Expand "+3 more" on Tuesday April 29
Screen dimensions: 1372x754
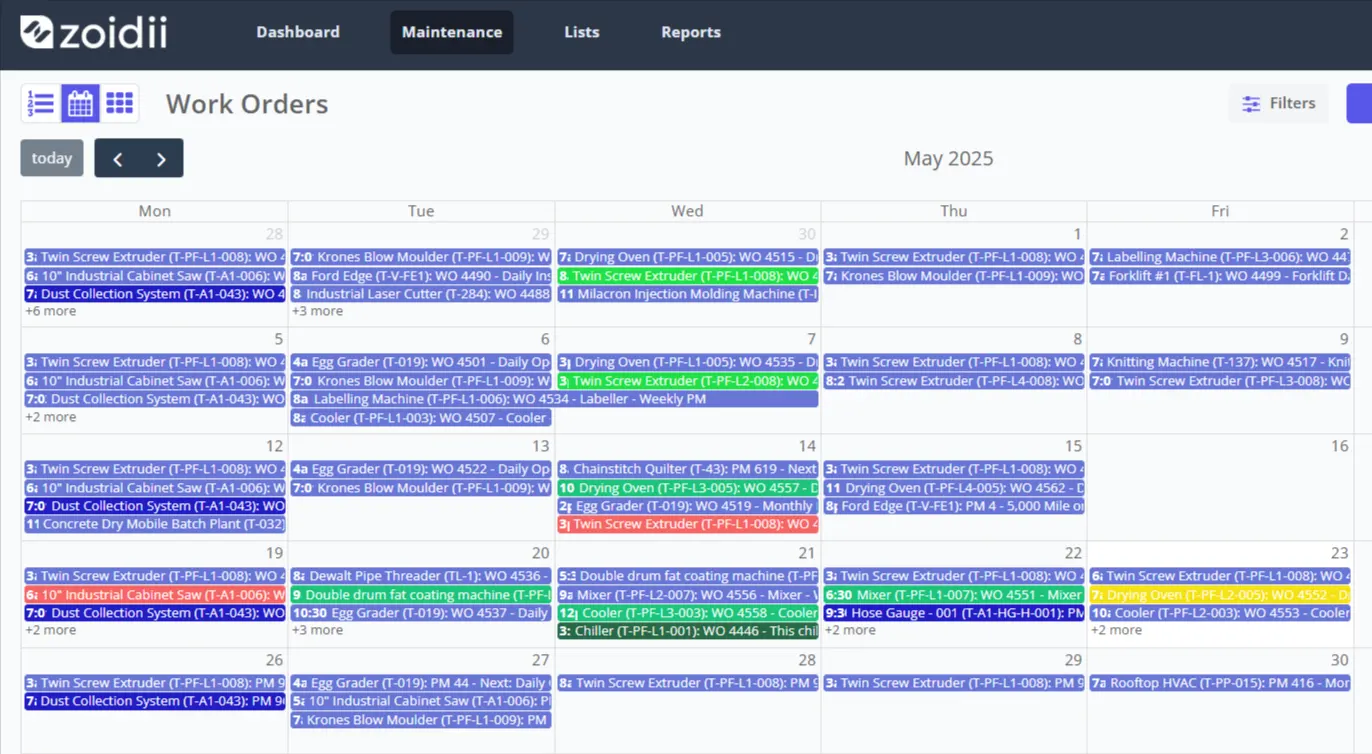click(x=317, y=311)
